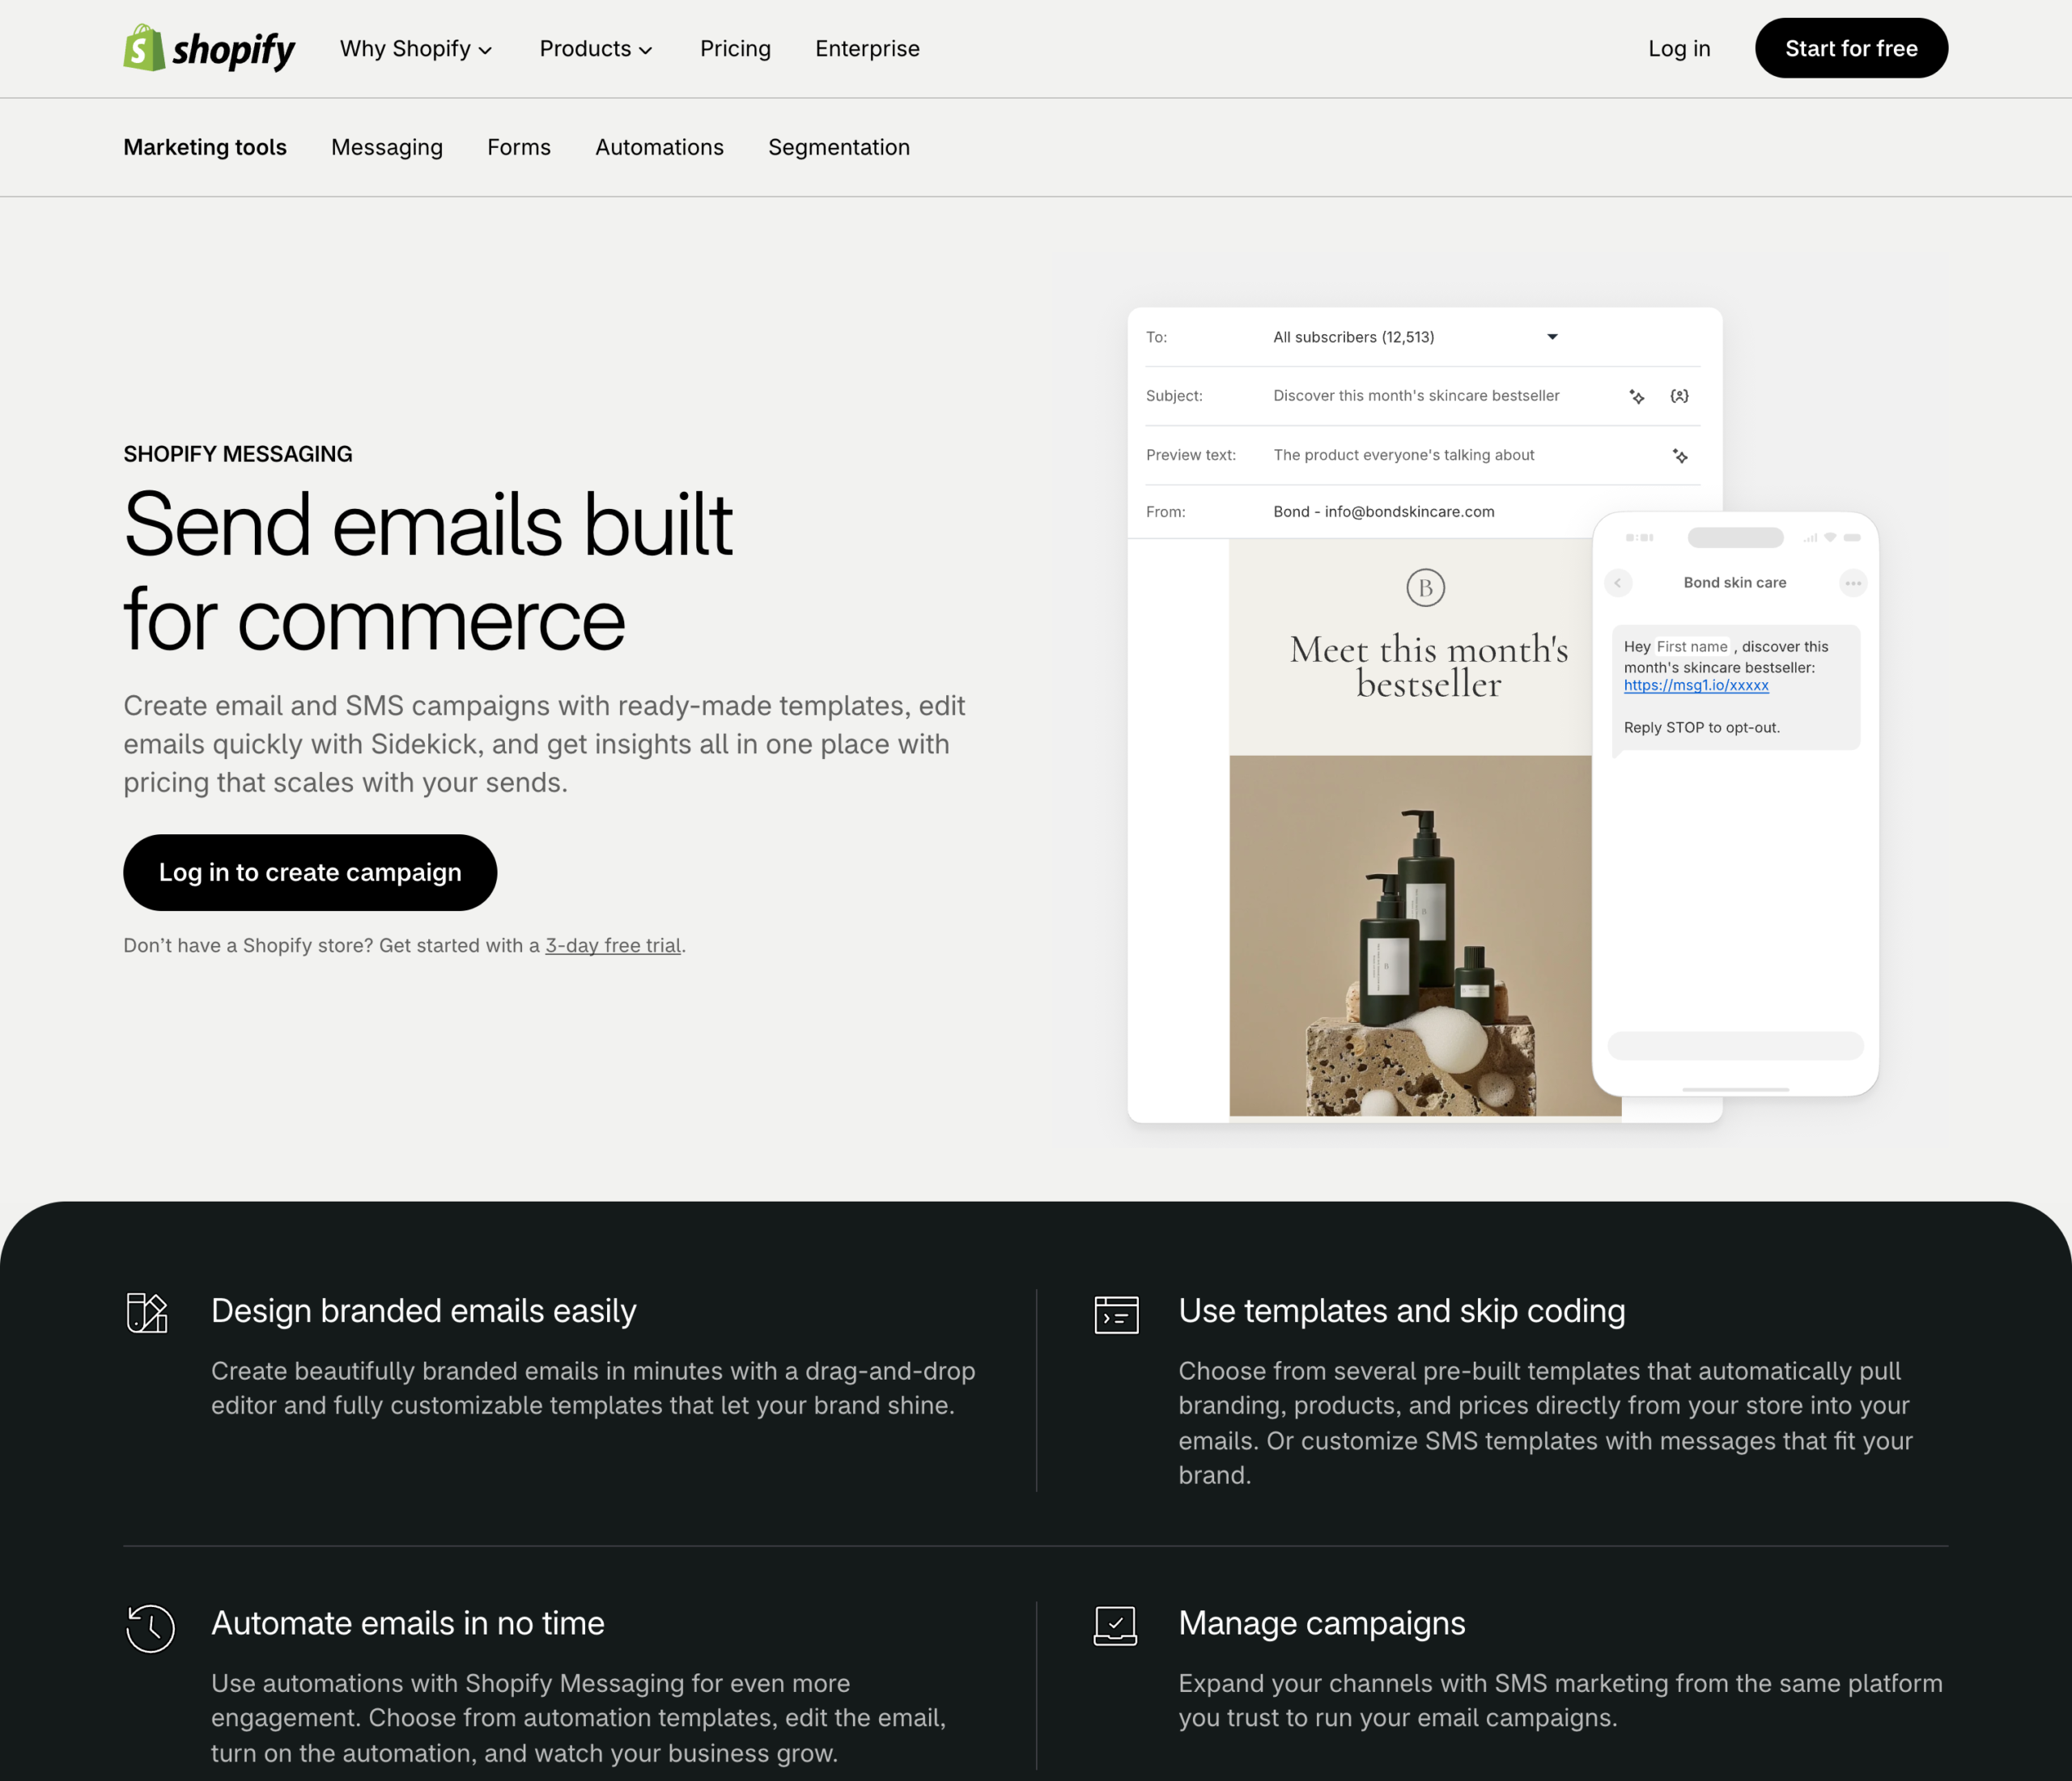Click the circular B brand logo in email
Viewport: 2072px width, 1781px height.
[1425, 588]
